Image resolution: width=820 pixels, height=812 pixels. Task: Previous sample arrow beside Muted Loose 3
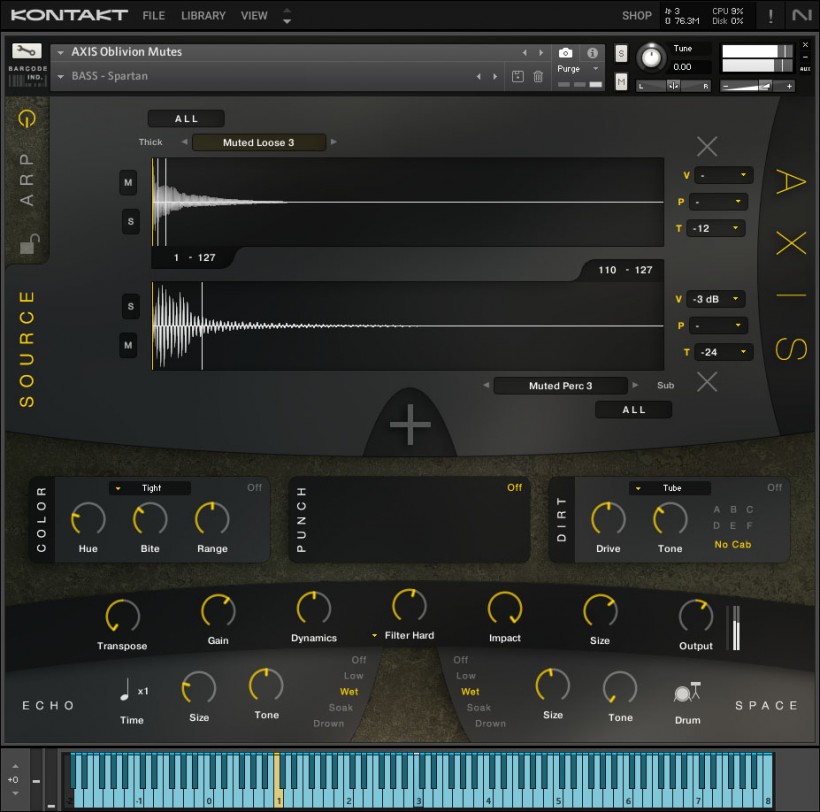[184, 142]
